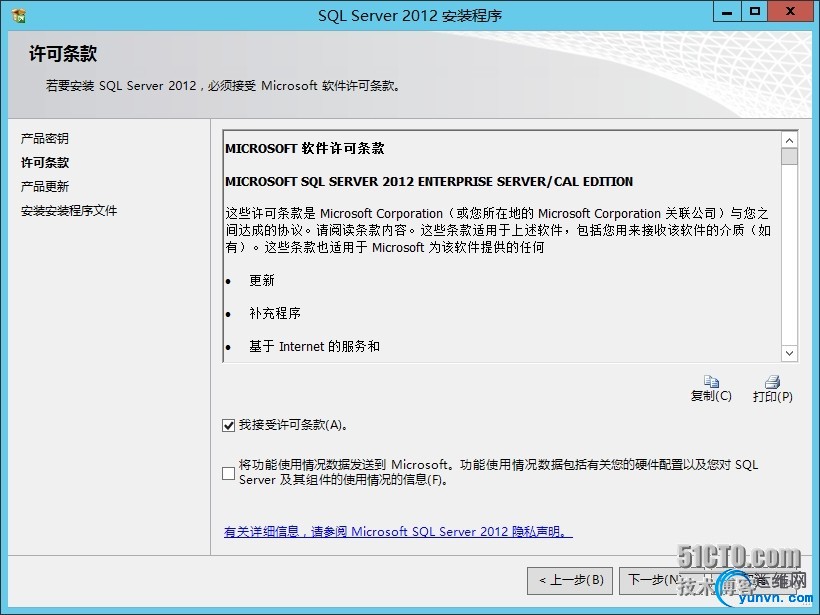820x615 pixels.
Task: Click the license text scroll up arrow
Action: pos(790,140)
